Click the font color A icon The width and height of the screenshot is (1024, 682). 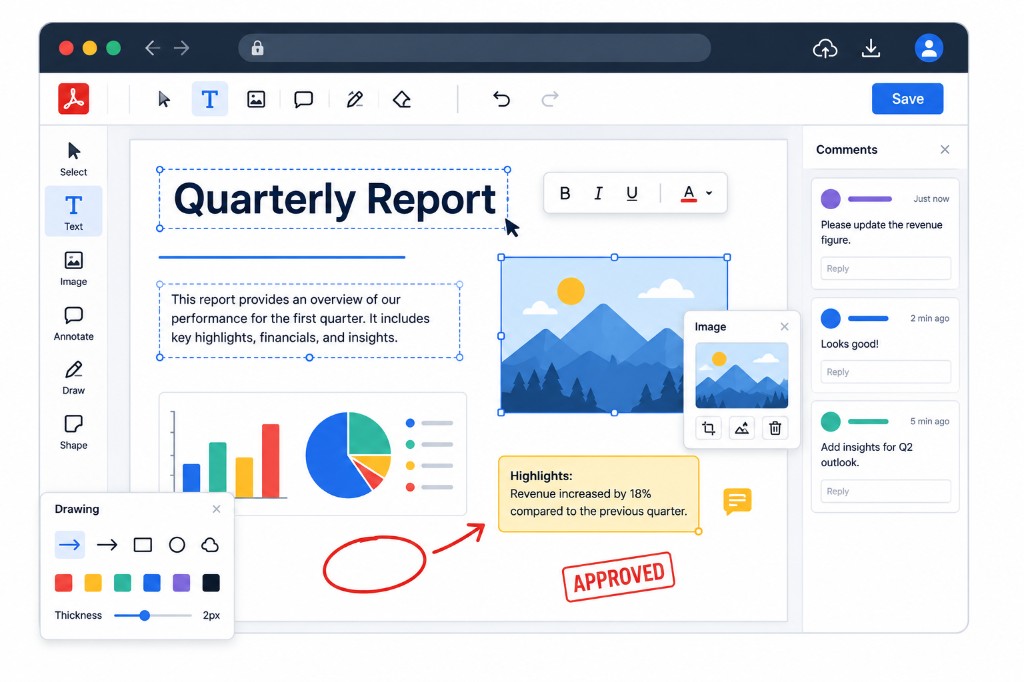pos(688,193)
